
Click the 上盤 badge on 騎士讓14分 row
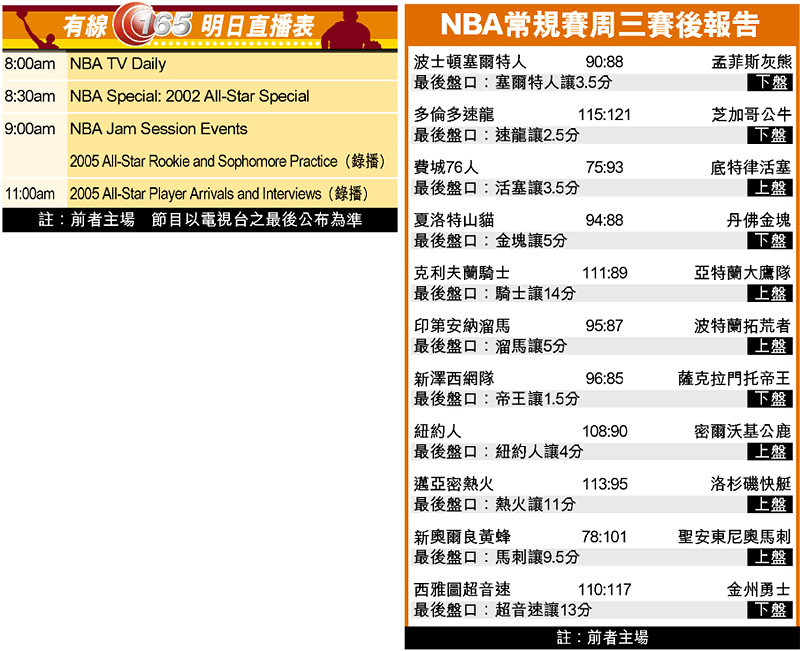pyautogui.click(x=770, y=293)
